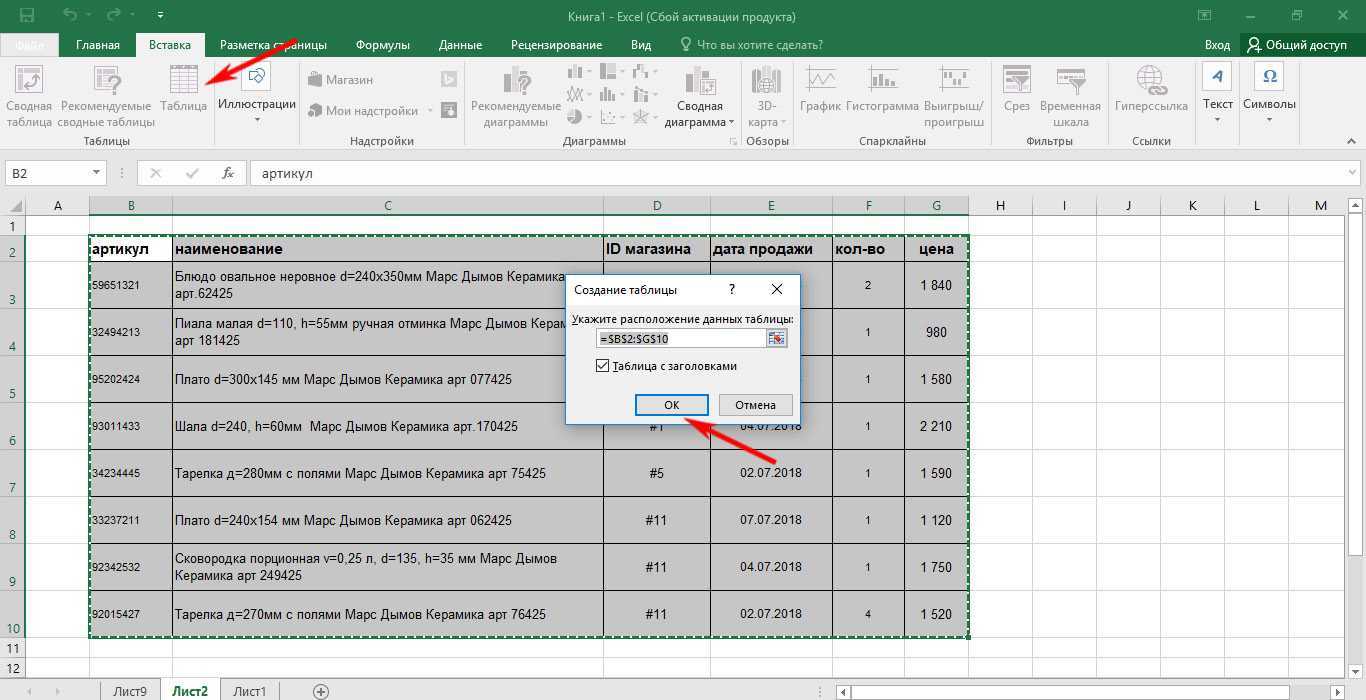Expand the Illustrations (Иллюстрации) dropdown
Viewport: 1366px width, 700px height.
[257, 120]
